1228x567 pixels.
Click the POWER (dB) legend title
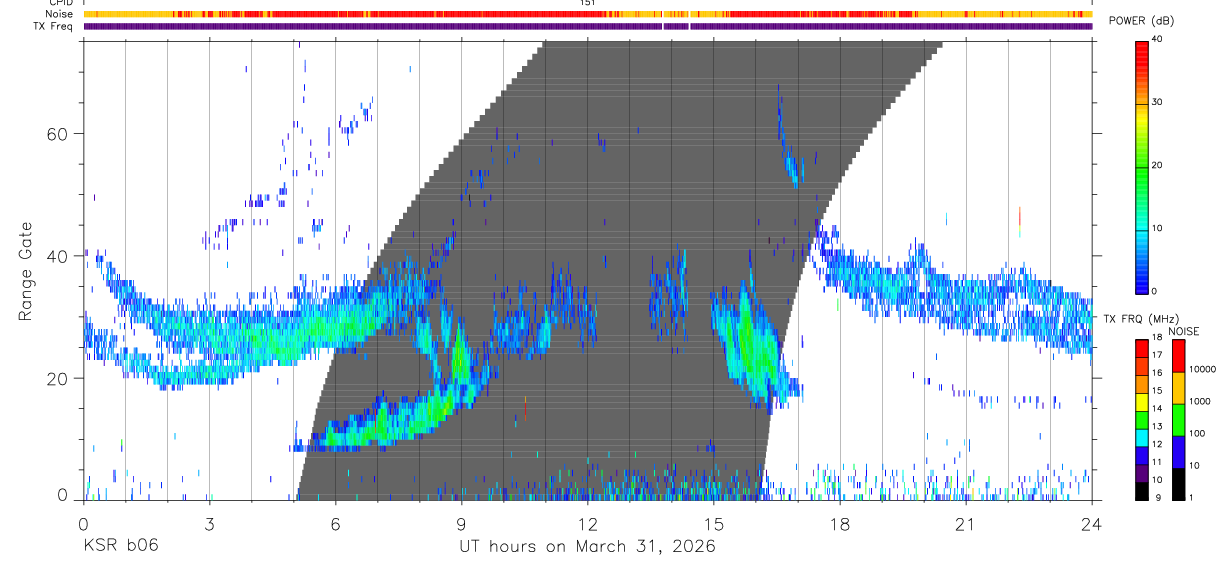[x=1141, y=22]
